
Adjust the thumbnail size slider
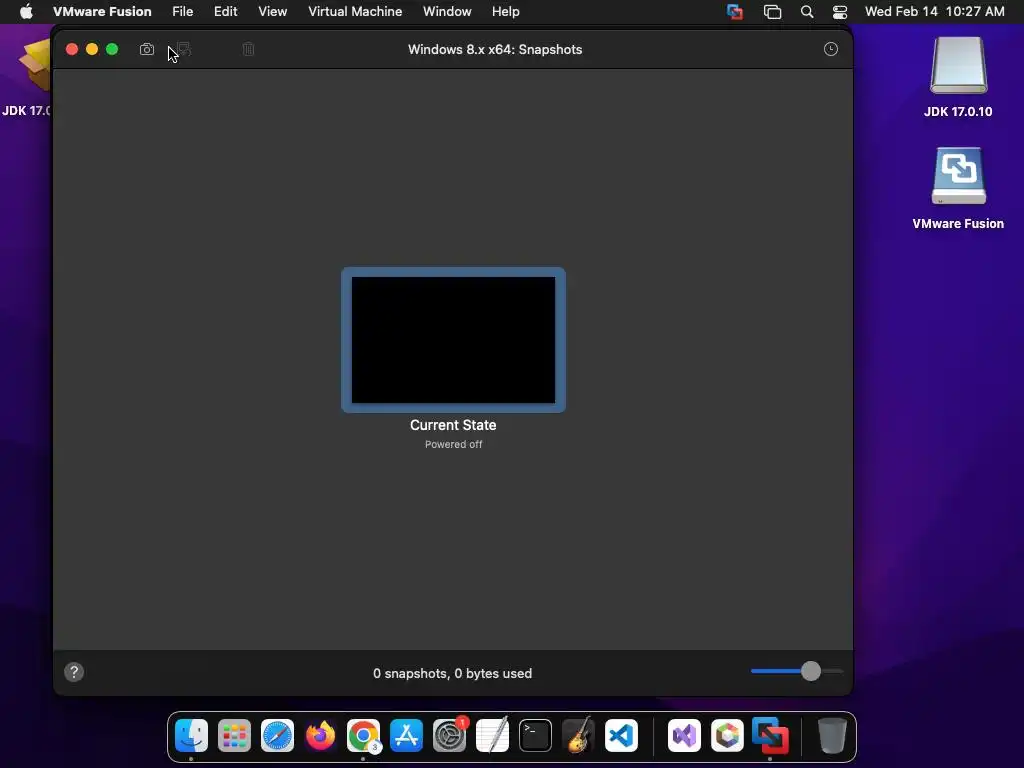coord(810,671)
